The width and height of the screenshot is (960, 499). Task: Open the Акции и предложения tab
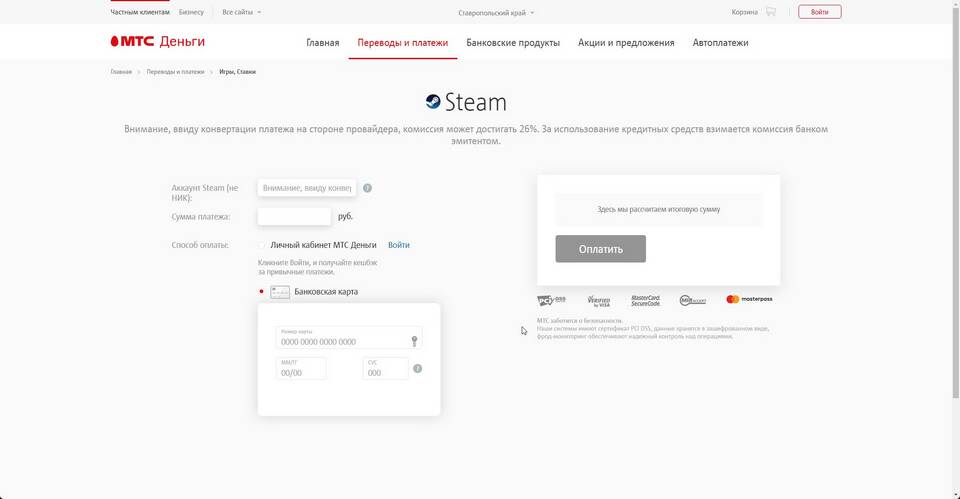click(x=626, y=43)
